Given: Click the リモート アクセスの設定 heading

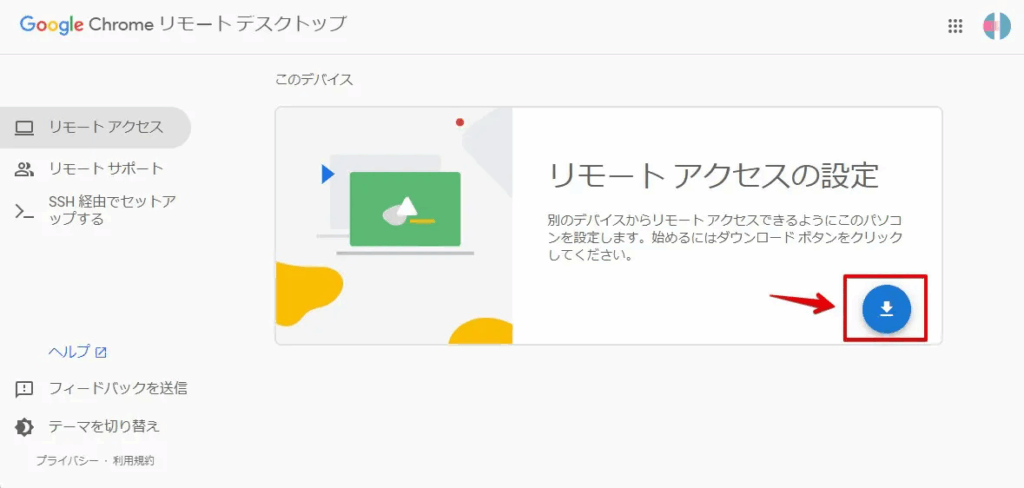Looking at the screenshot, I should pos(713,176).
